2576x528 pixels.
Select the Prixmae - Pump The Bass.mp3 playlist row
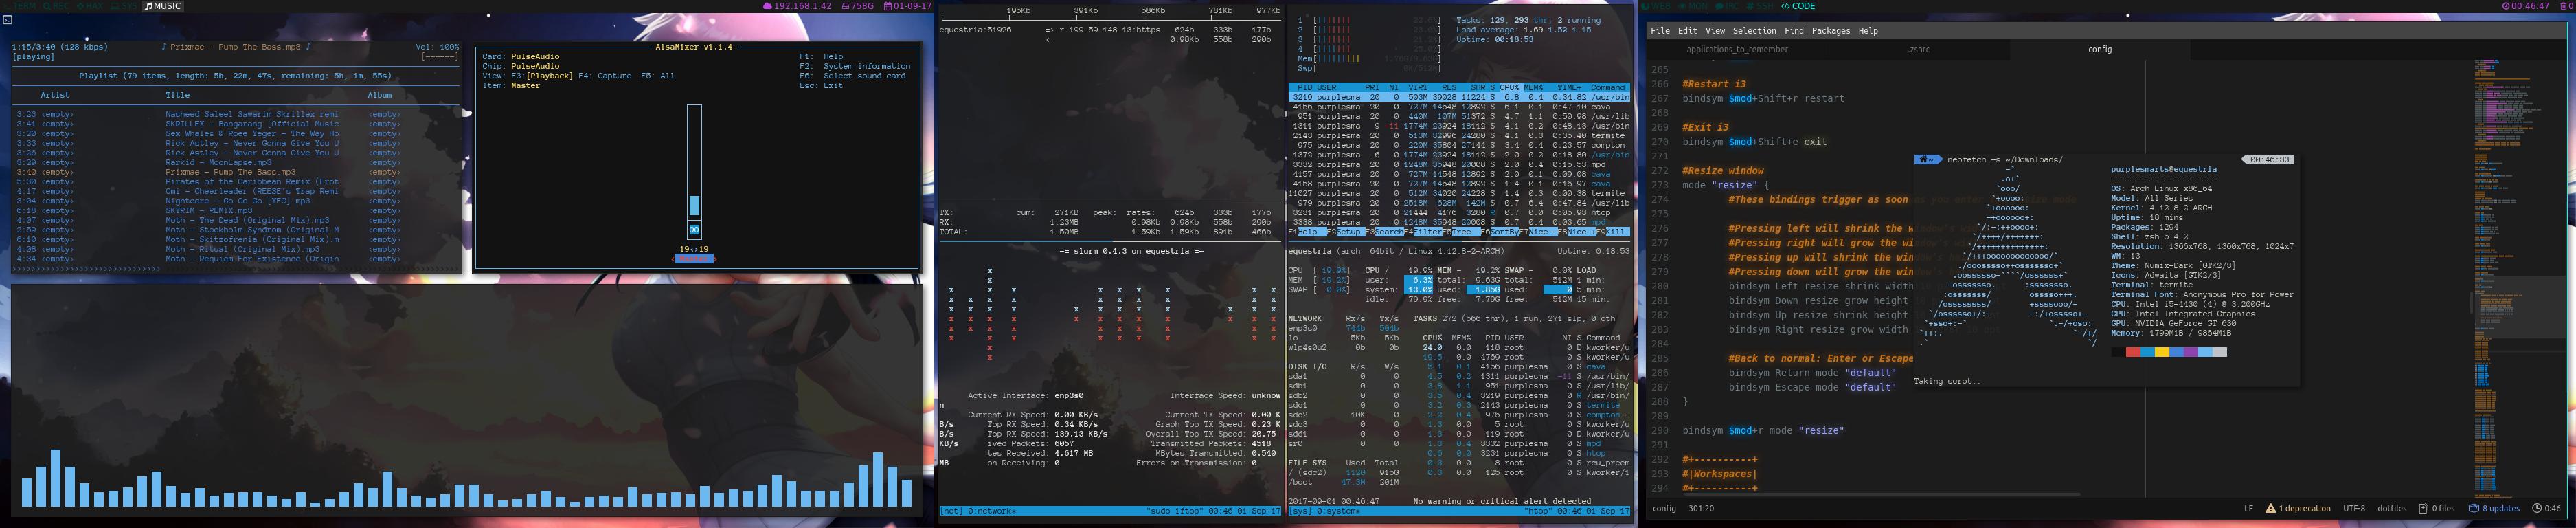(x=236, y=172)
